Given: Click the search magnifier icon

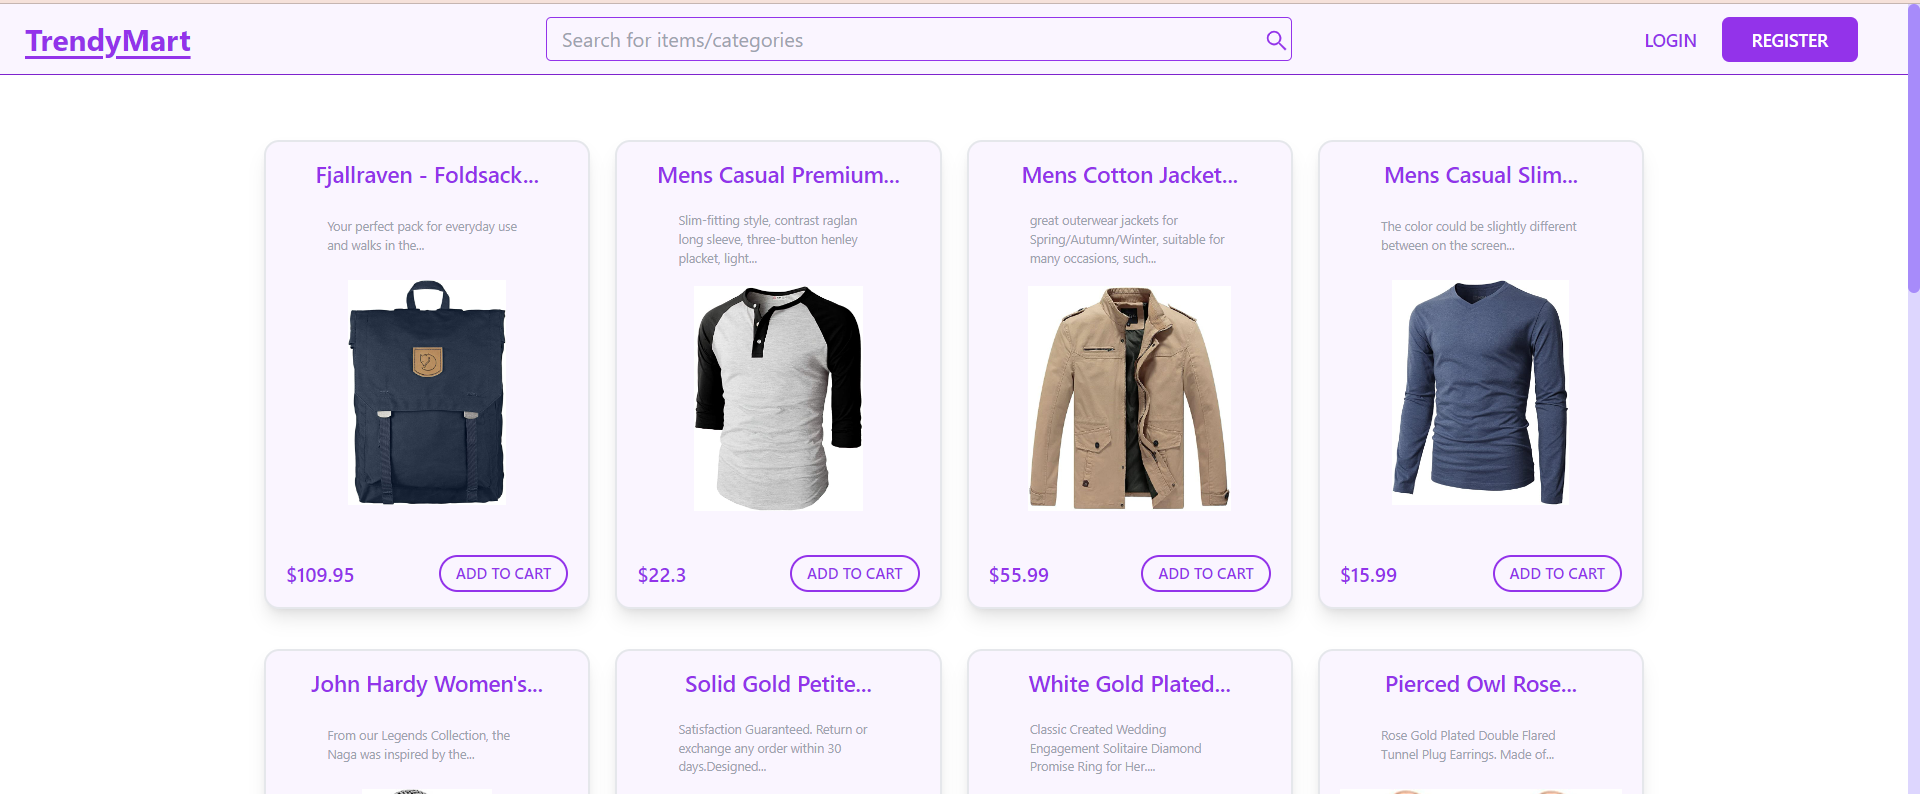Looking at the screenshot, I should pos(1275,40).
